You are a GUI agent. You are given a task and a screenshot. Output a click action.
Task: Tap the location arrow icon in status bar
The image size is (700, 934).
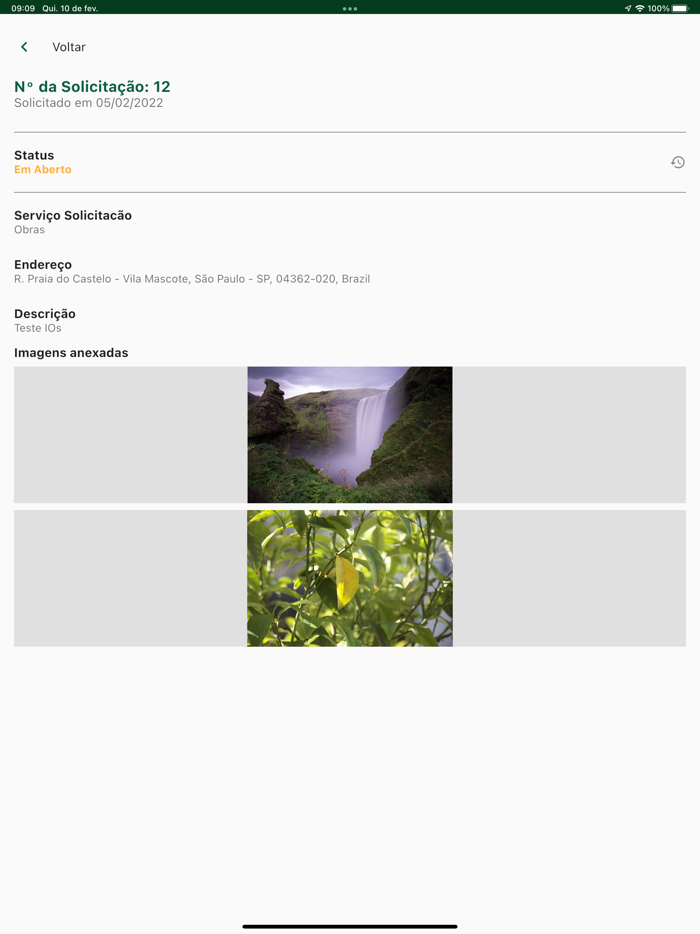pos(628,8)
